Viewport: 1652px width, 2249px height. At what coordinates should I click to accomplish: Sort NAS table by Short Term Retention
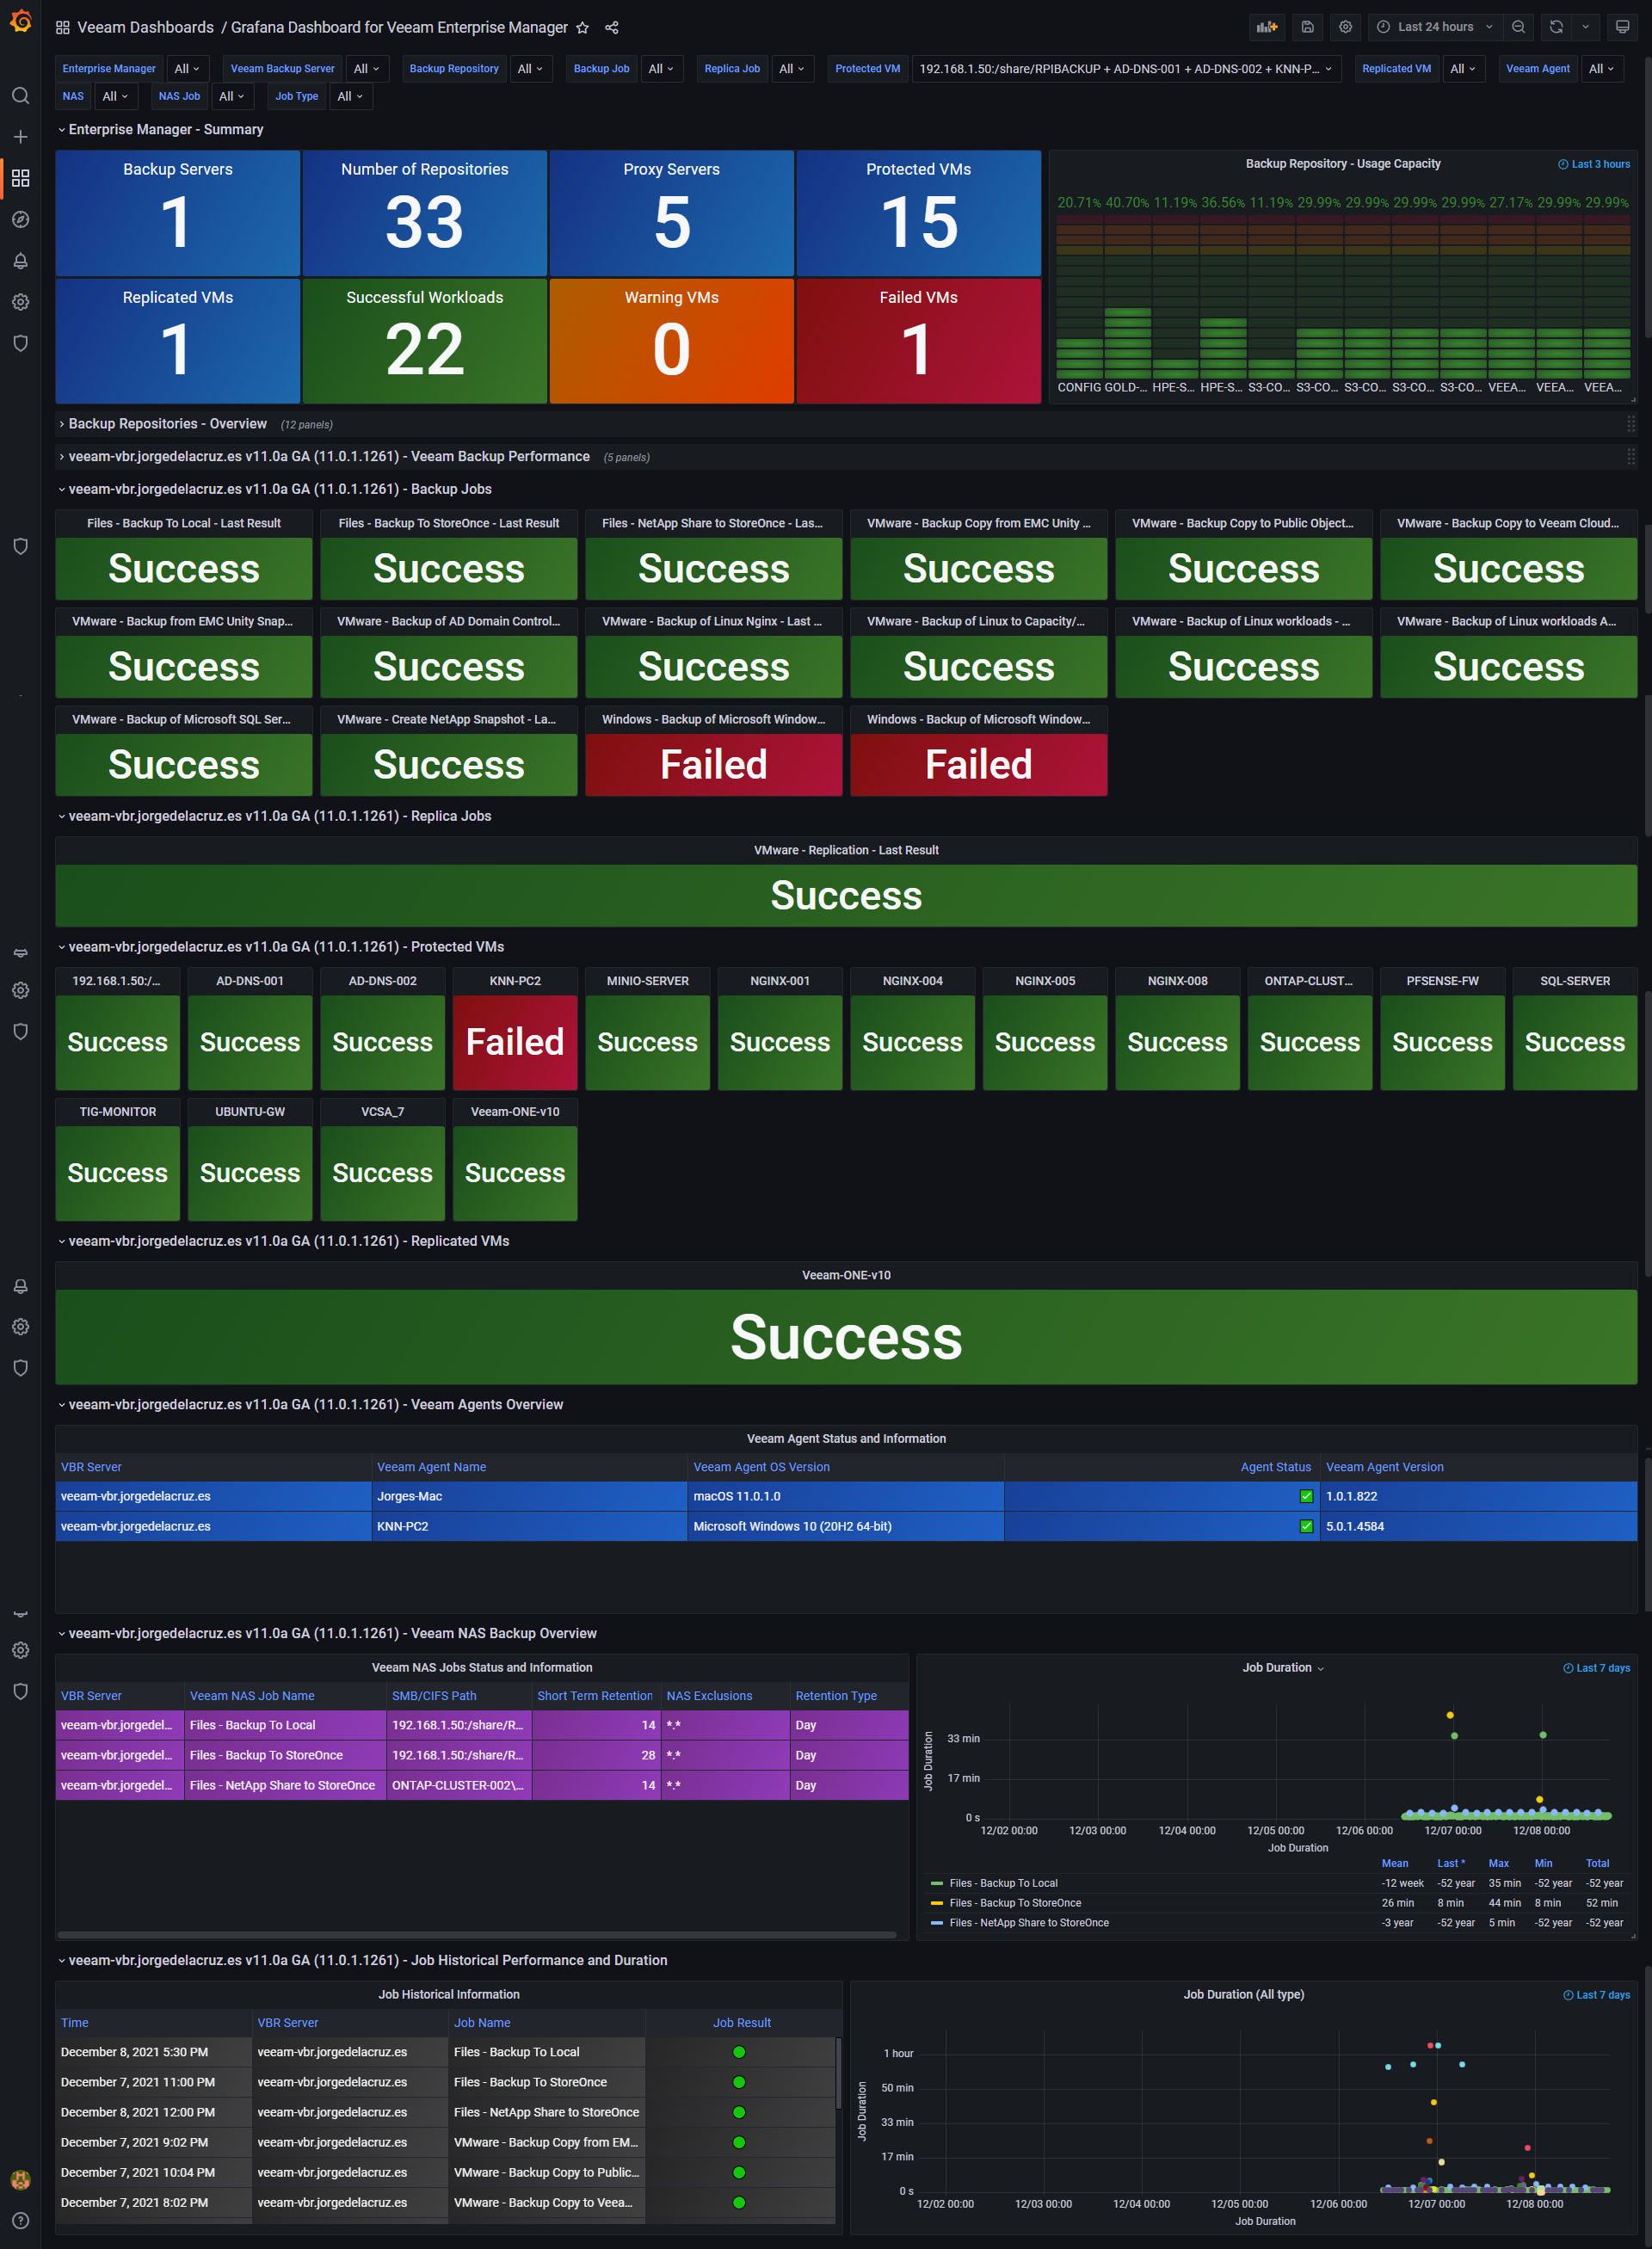click(595, 1697)
